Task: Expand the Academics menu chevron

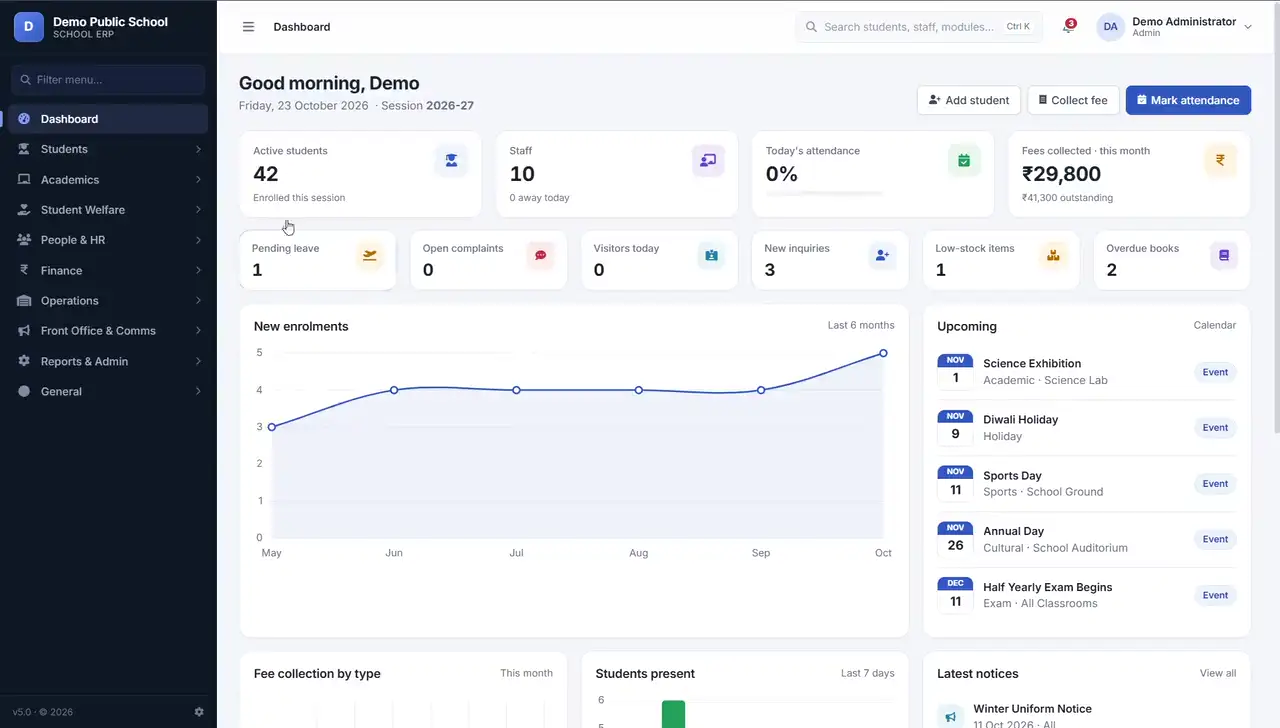Action: [198, 180]
